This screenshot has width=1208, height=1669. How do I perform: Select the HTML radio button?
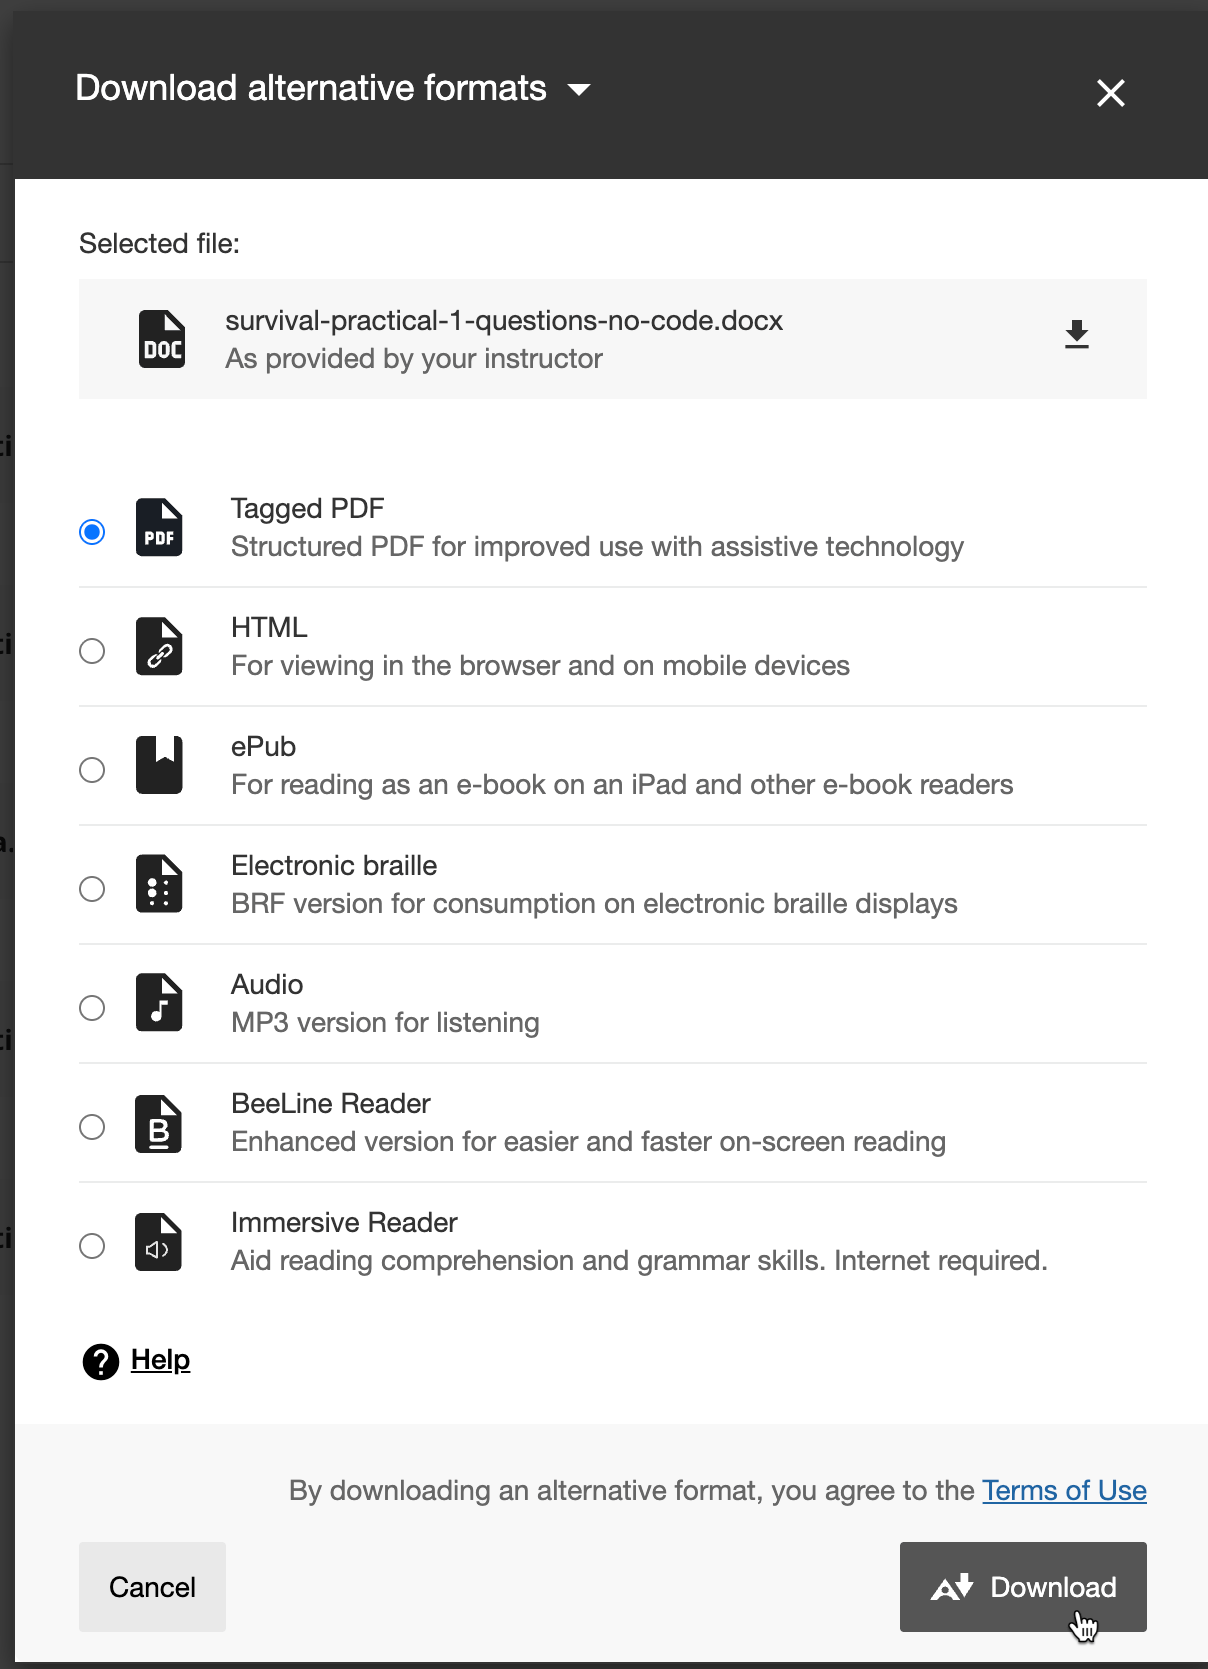point(92,651)
